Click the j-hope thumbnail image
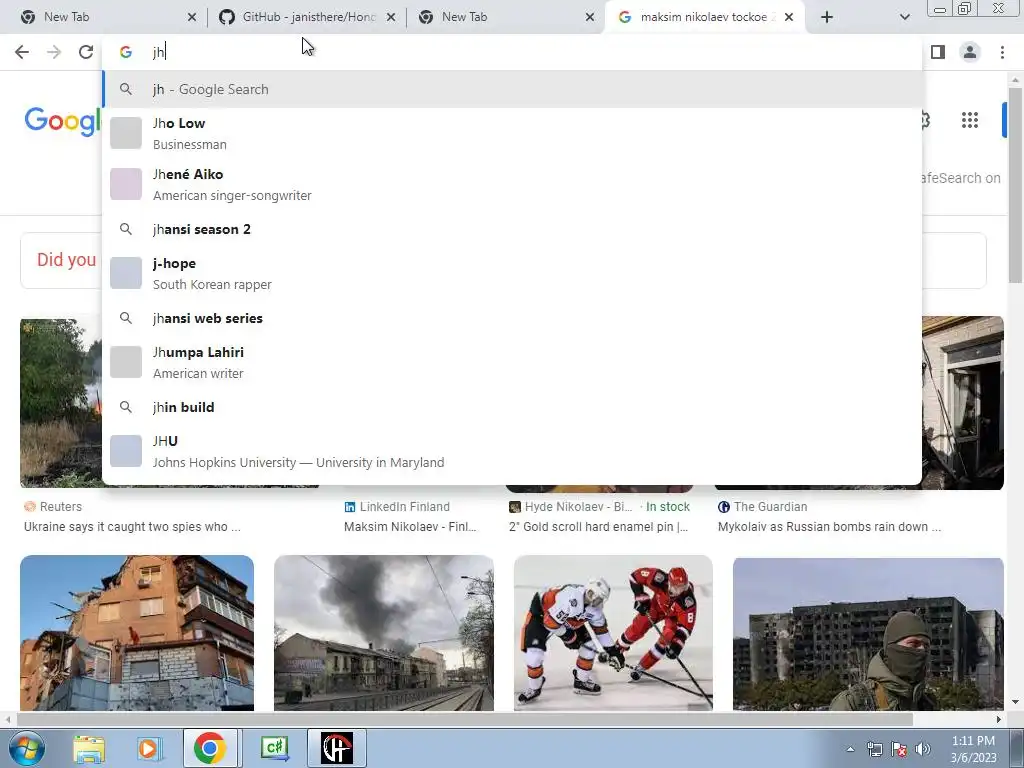The width and height of the screenshot is (1024, 768). 126,273
